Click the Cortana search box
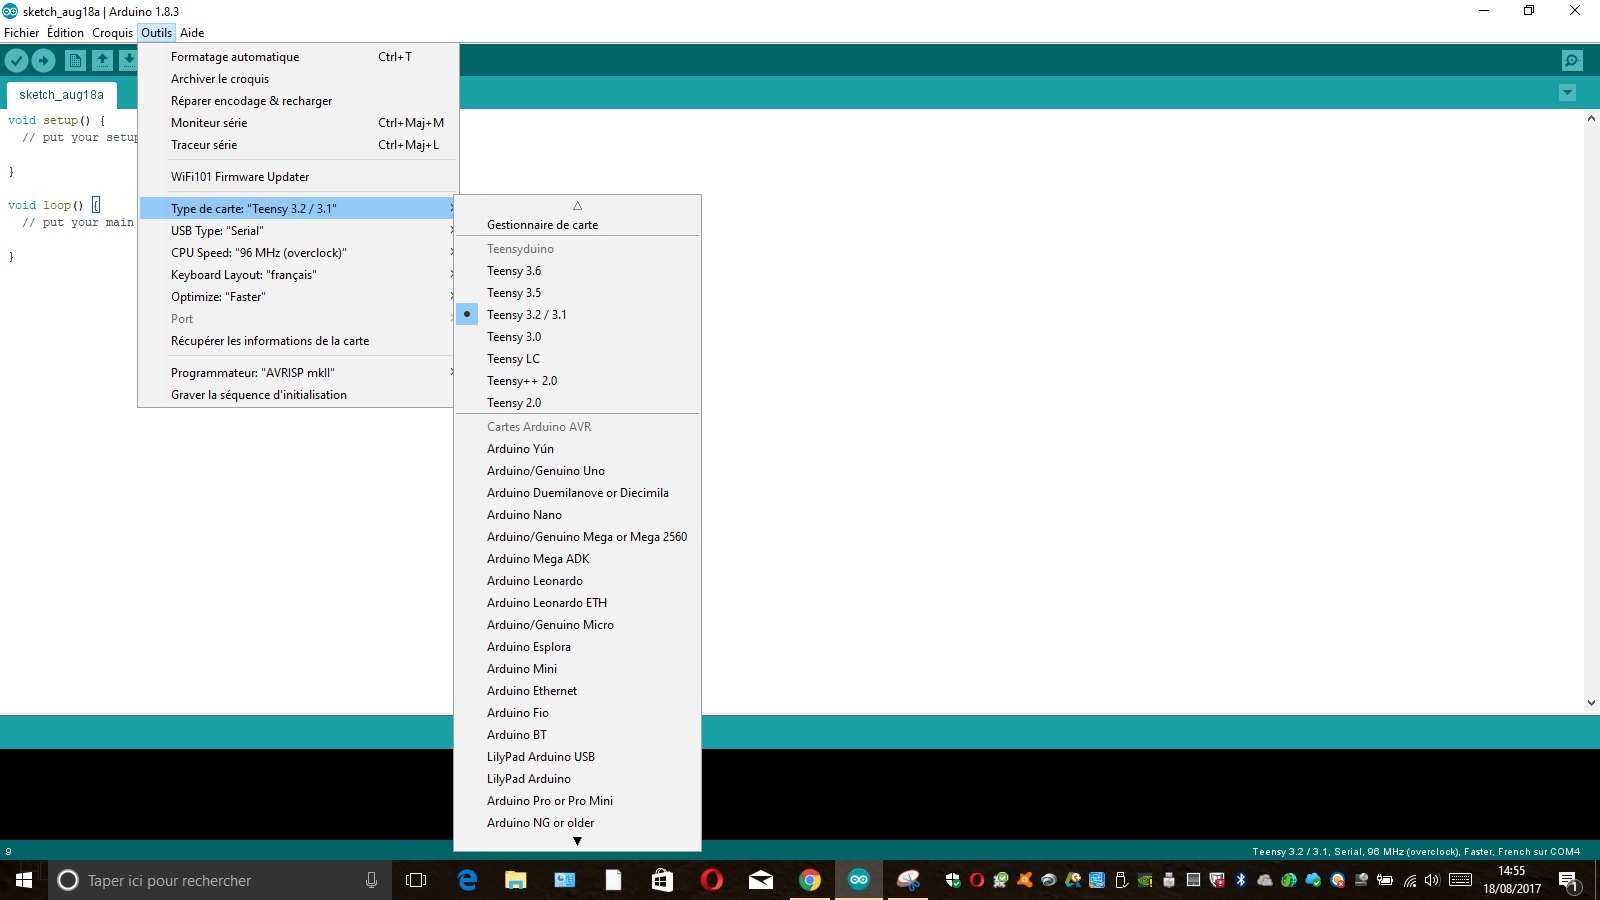The image size is (1600, 900). point(220,880)
